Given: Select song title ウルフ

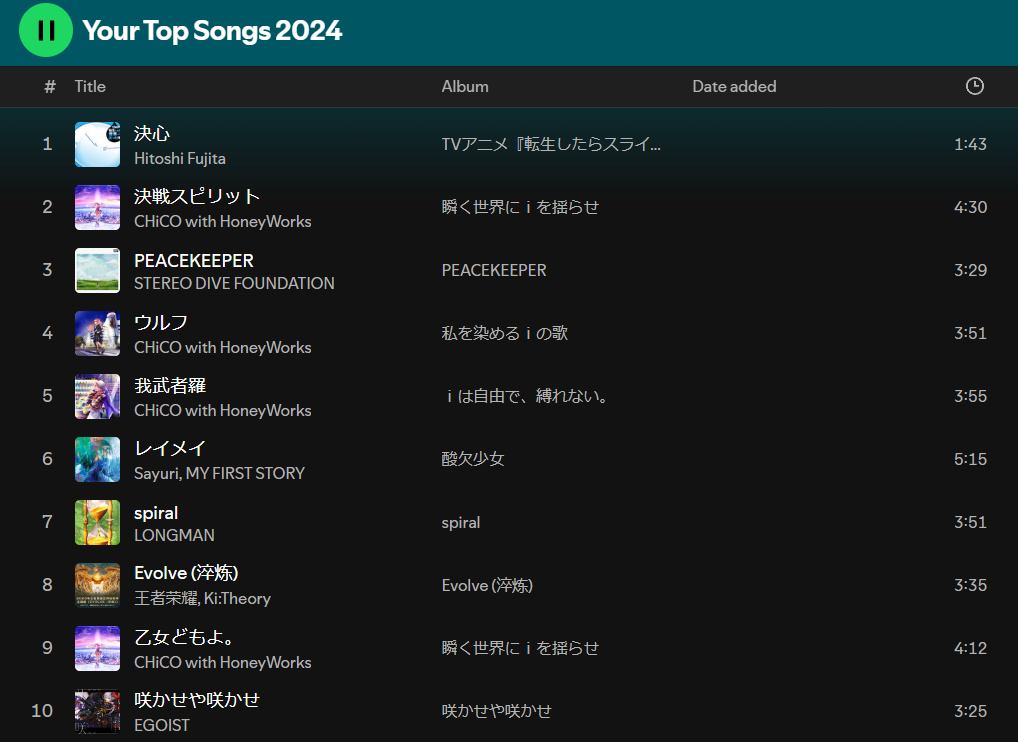Looking at the screenshot, I should pyautogui.click(x=161, y=322).
